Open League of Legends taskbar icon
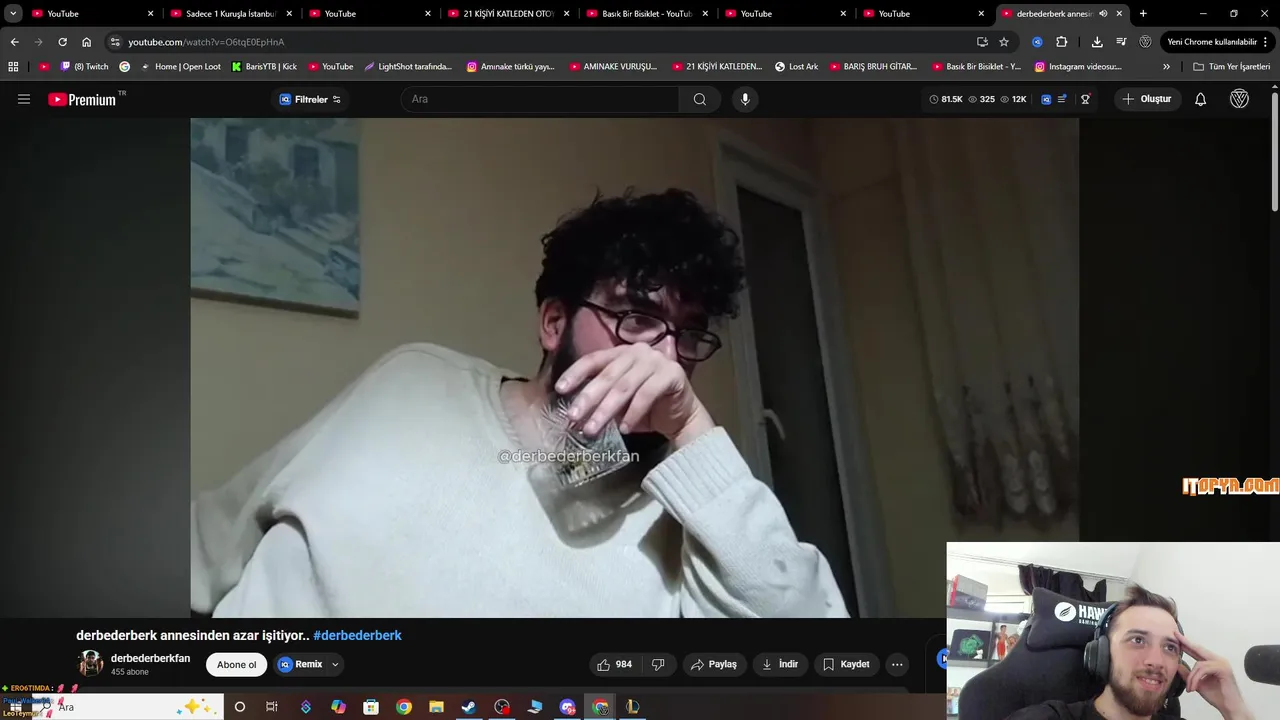 point(632,707)
